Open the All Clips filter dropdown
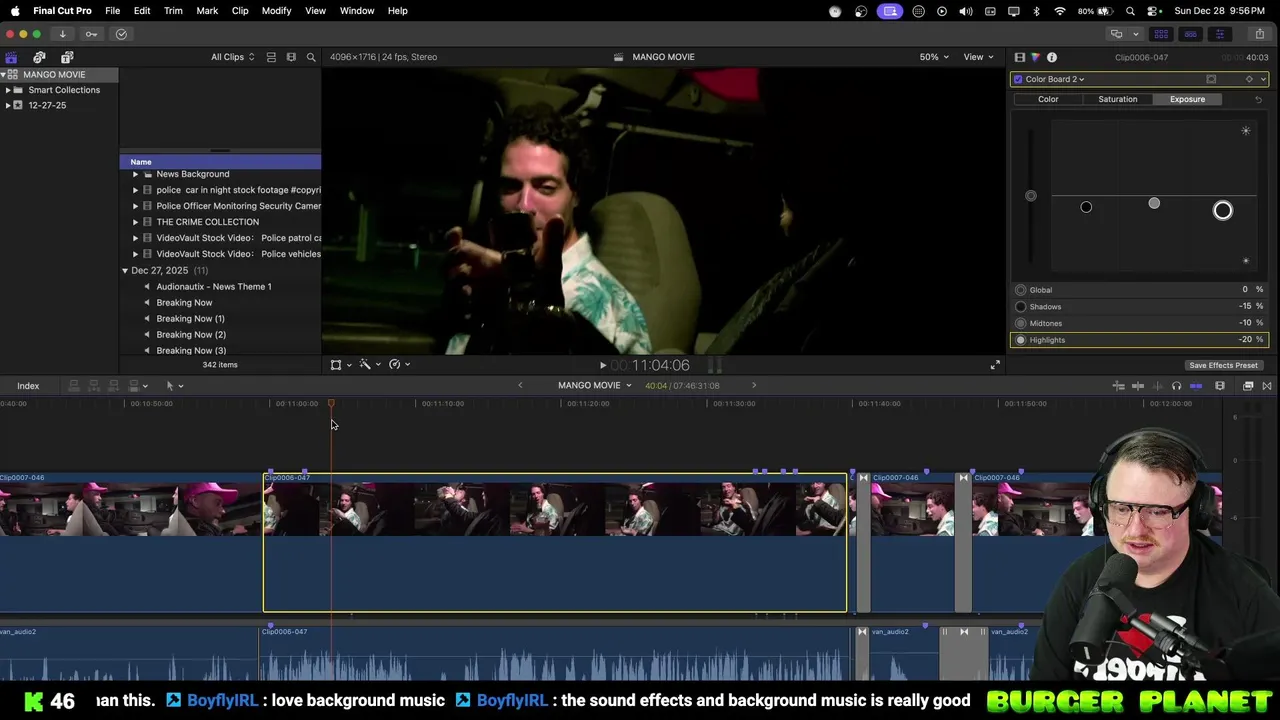Image resolution: width=1280 pixels, height=720 pixels. pyautogui.click(x=232, y=57)
